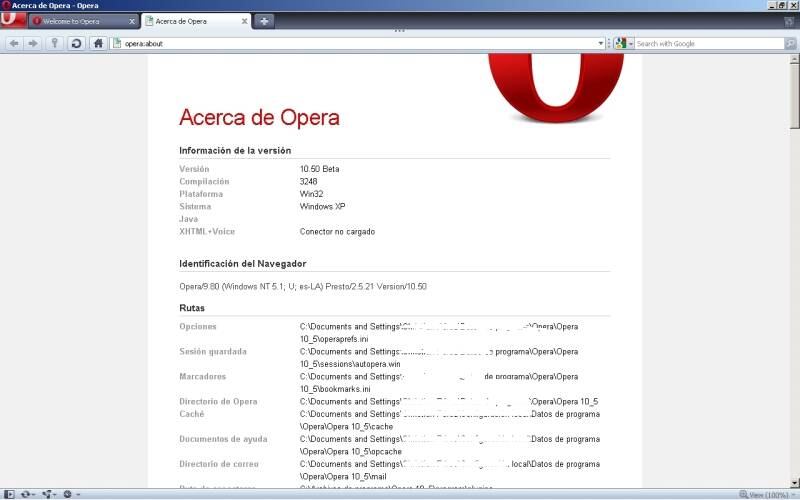Open Opera Unite status bar menu
This screenshot has width=800, height=500.
[49, 494]
